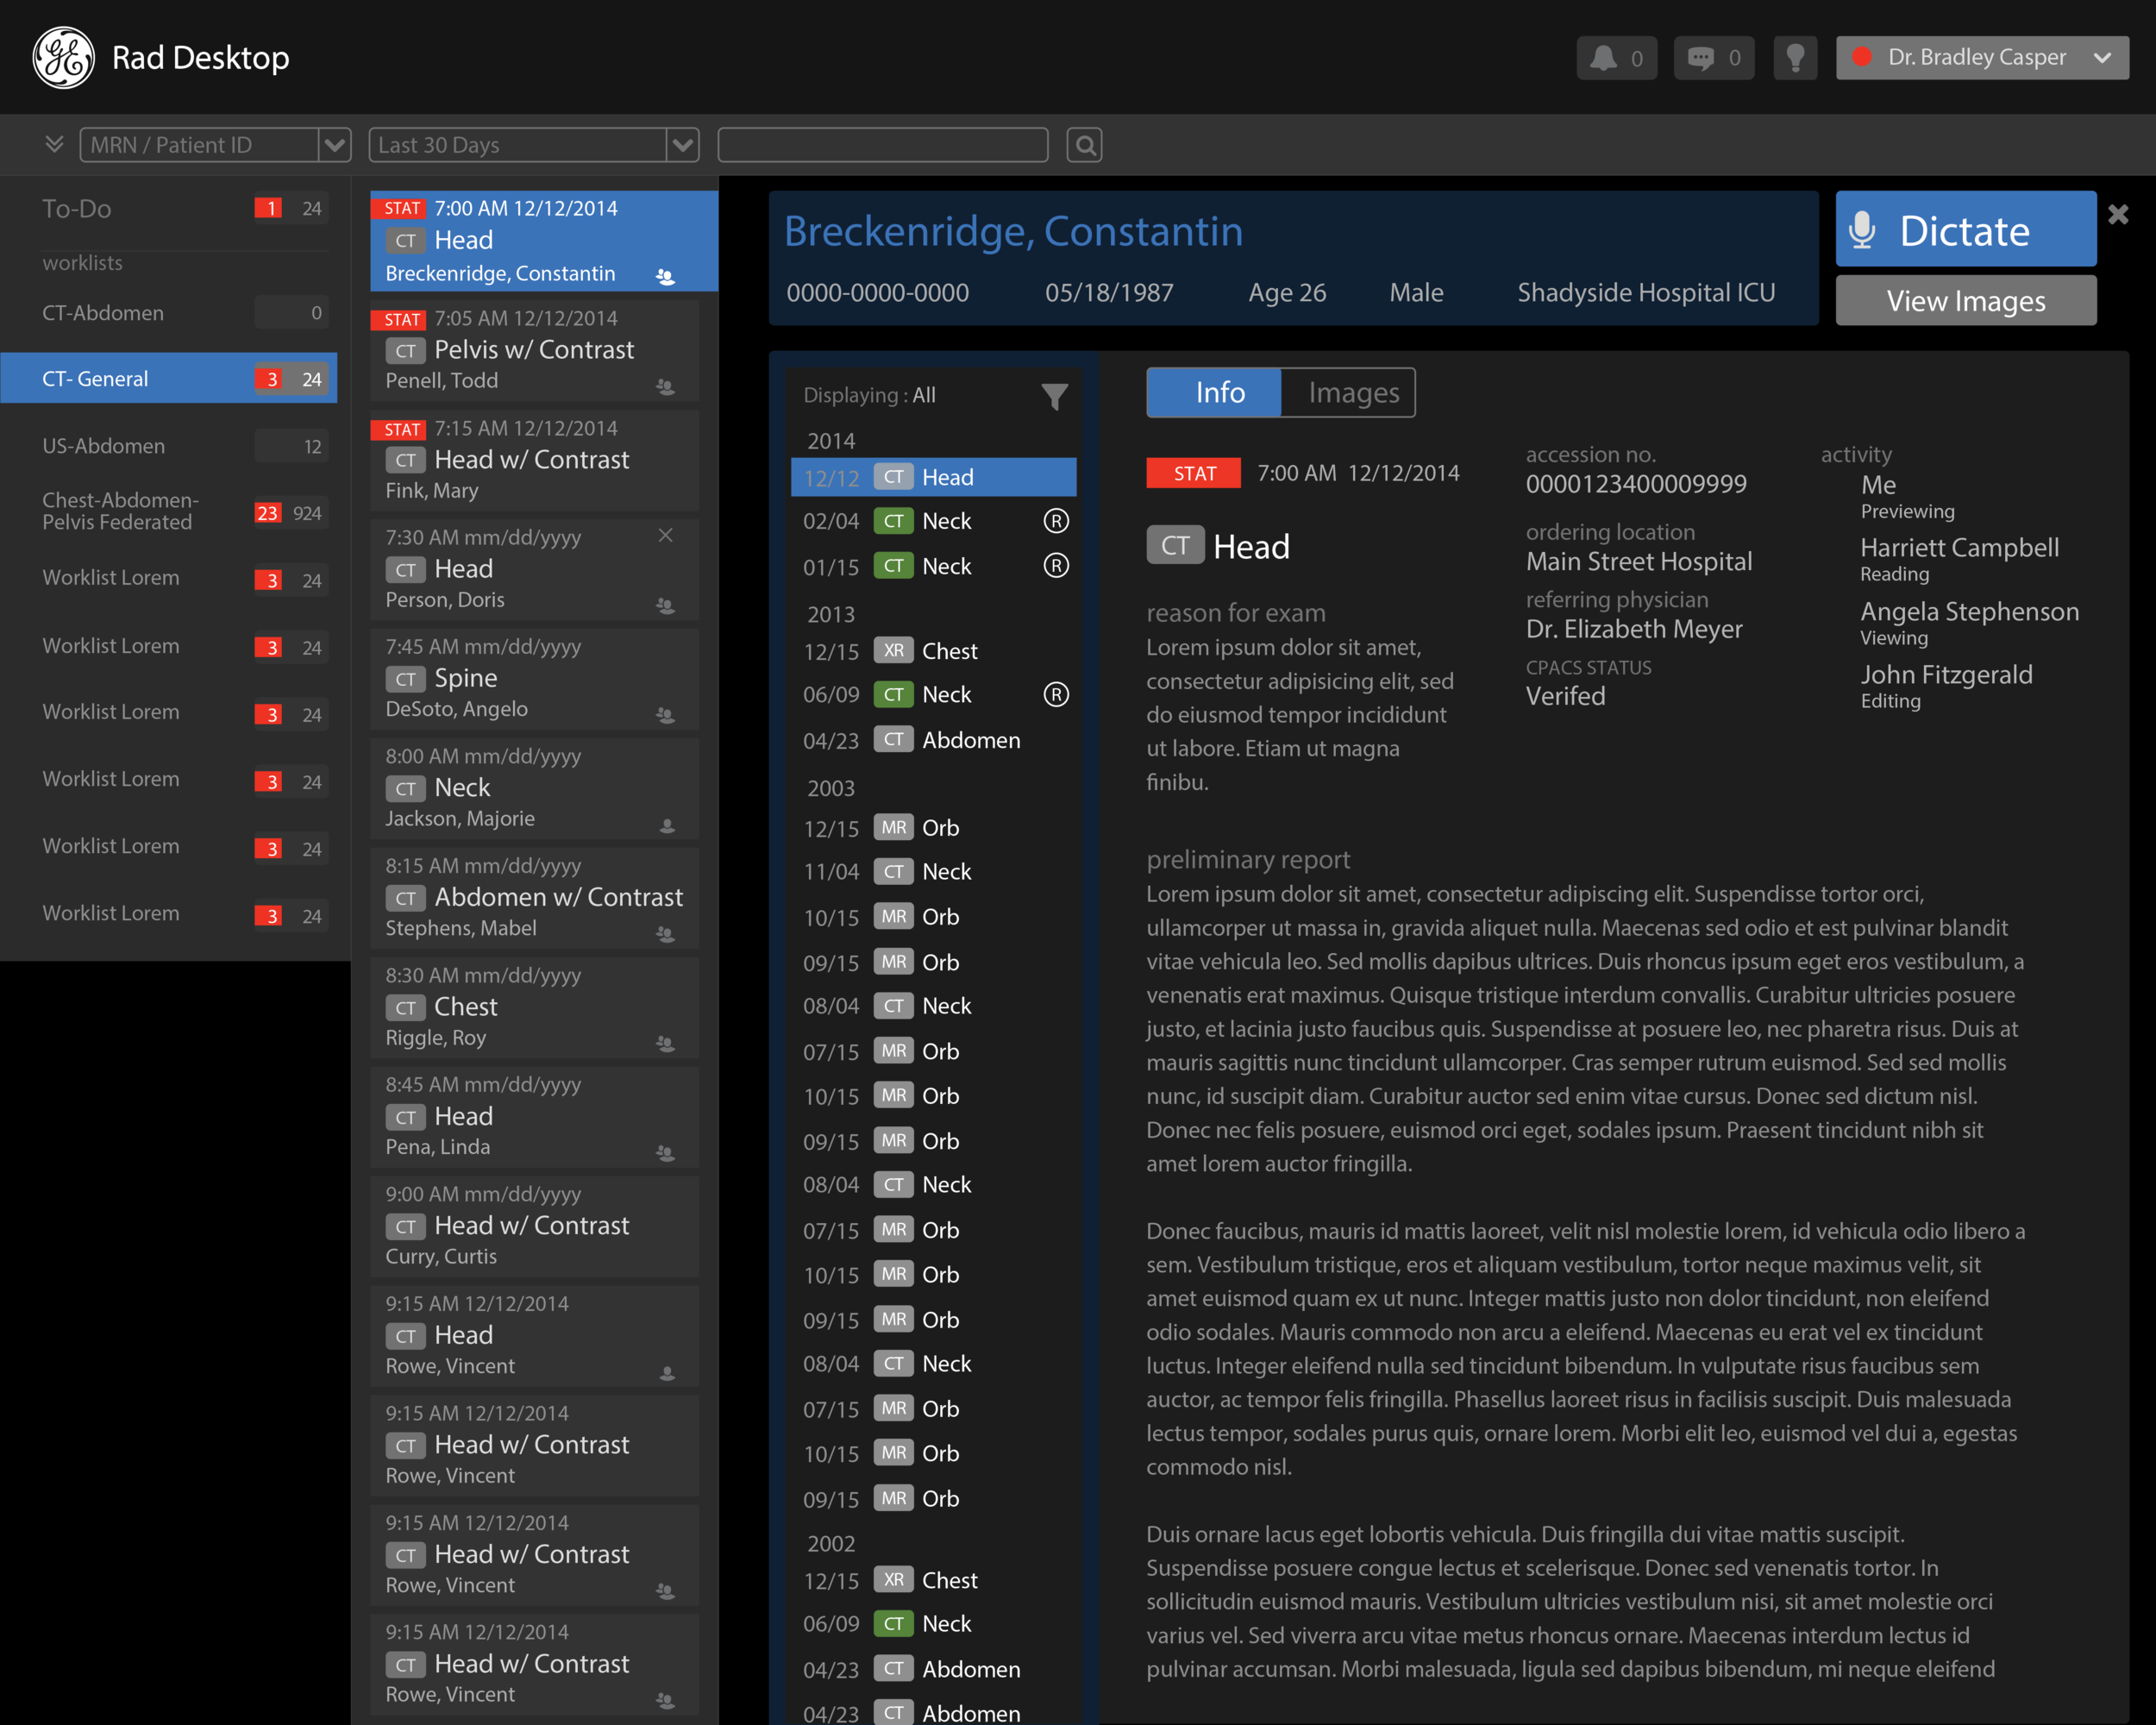Click the microphone icon in Dictate
2156x1725 pixels.
(x=1862, y=230)
